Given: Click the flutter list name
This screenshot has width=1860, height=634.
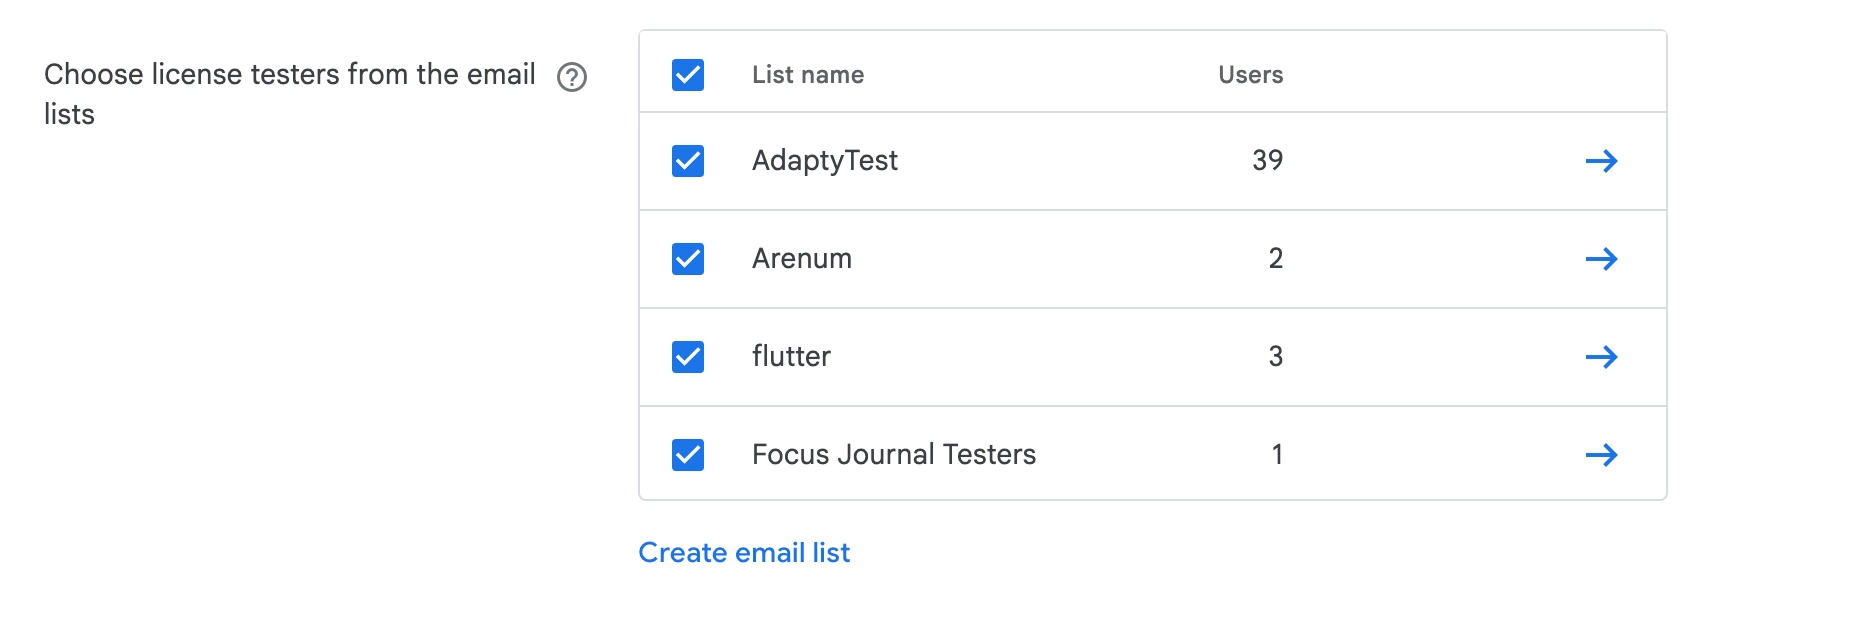Looking at the screenshot, I should [791, 357].
